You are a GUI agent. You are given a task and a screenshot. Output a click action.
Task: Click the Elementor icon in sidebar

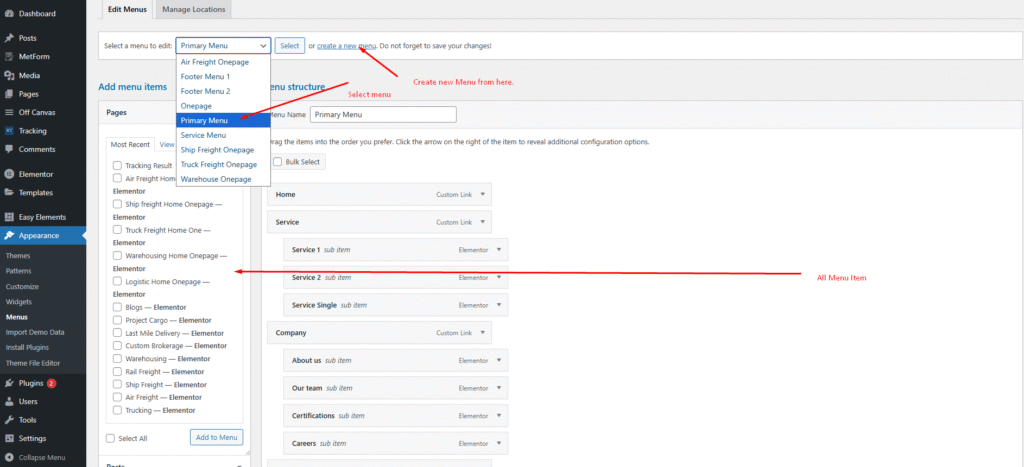pos(9,174)
